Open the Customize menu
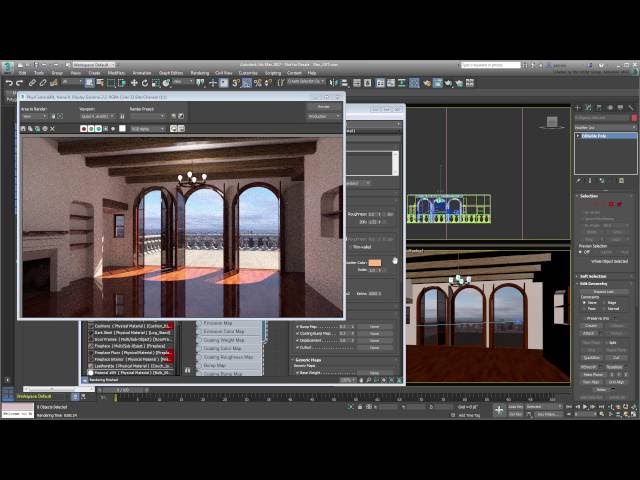 click(x=248, y=73)
